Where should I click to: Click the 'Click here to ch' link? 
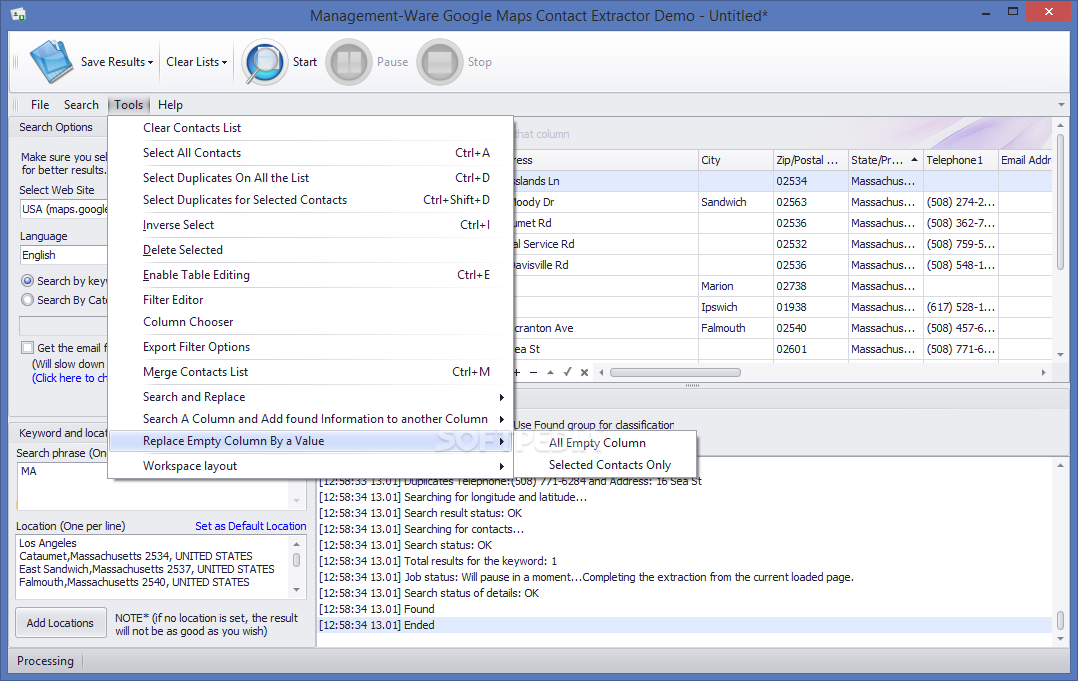click(x=69, y=378)
